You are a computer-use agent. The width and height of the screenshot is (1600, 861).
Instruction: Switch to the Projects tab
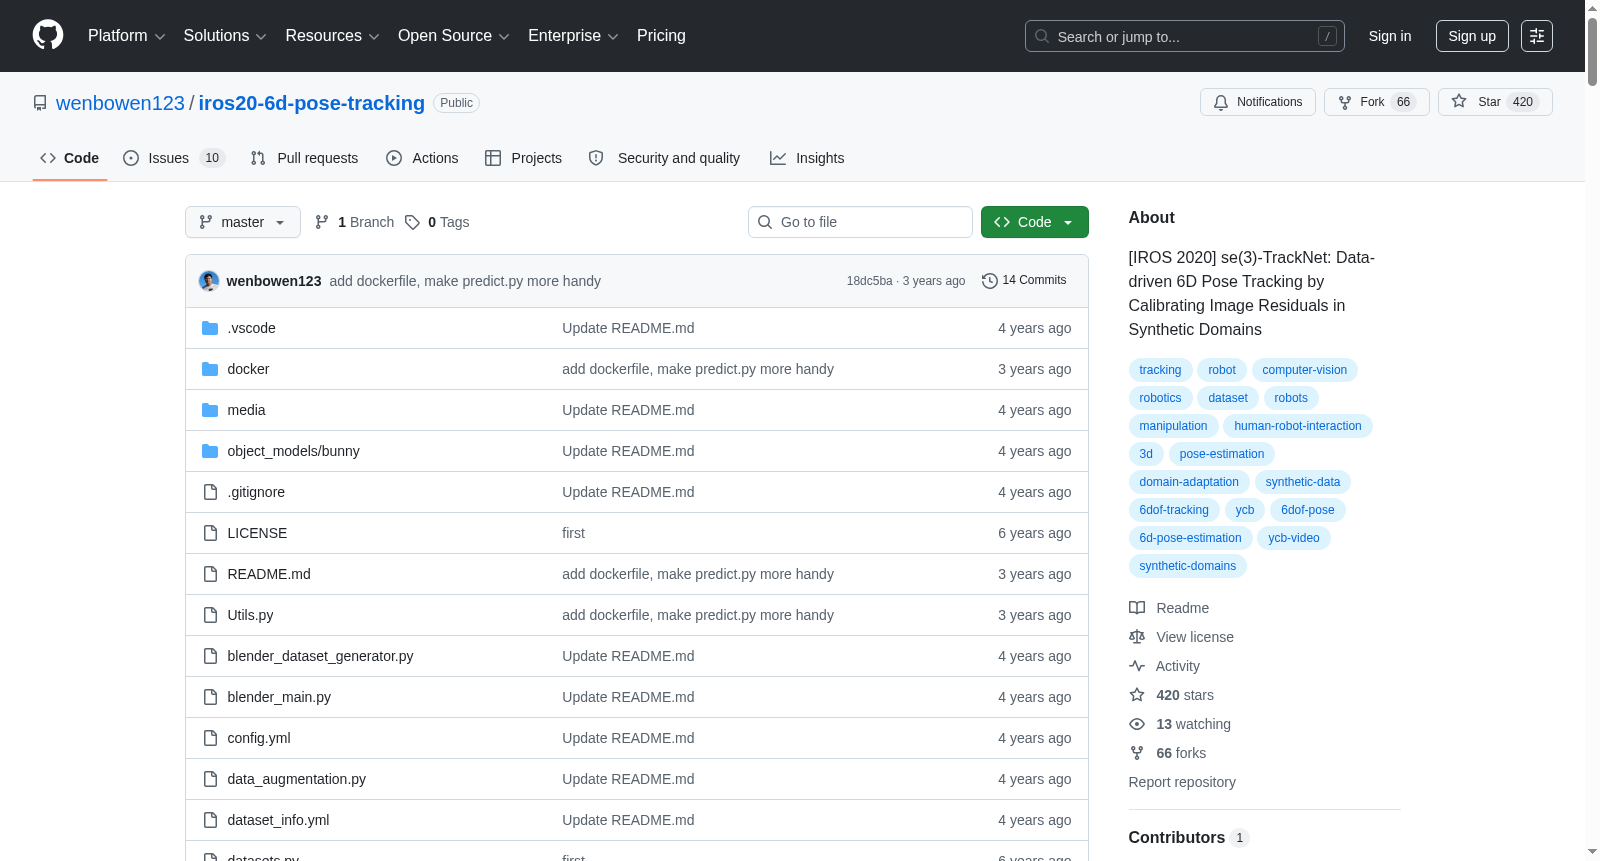pos(523,158)
